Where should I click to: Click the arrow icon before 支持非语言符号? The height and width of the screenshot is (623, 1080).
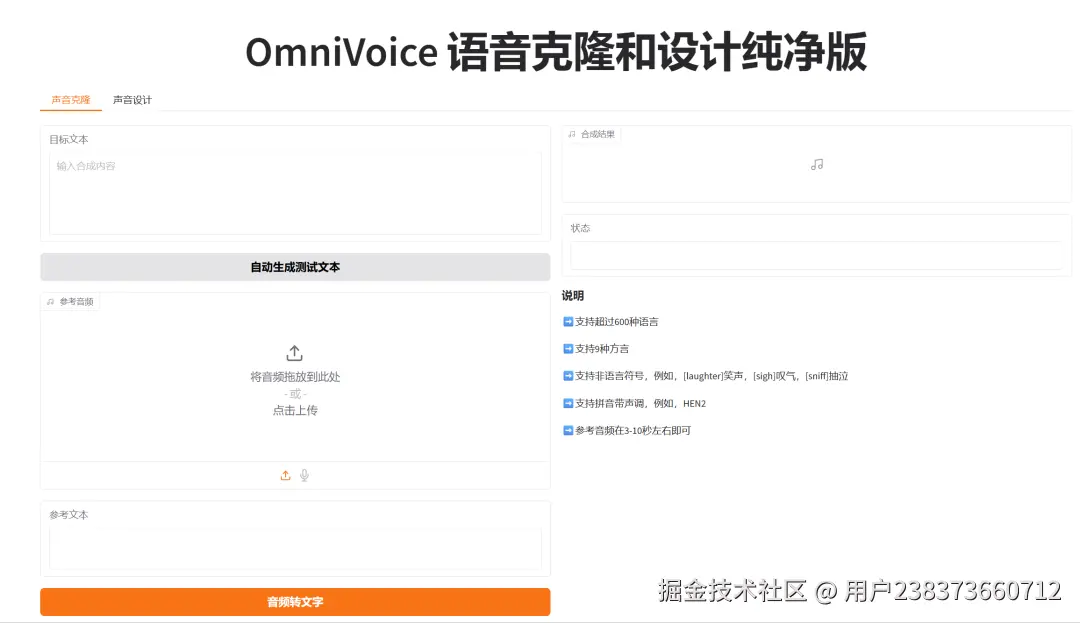(x=568, y=376)
